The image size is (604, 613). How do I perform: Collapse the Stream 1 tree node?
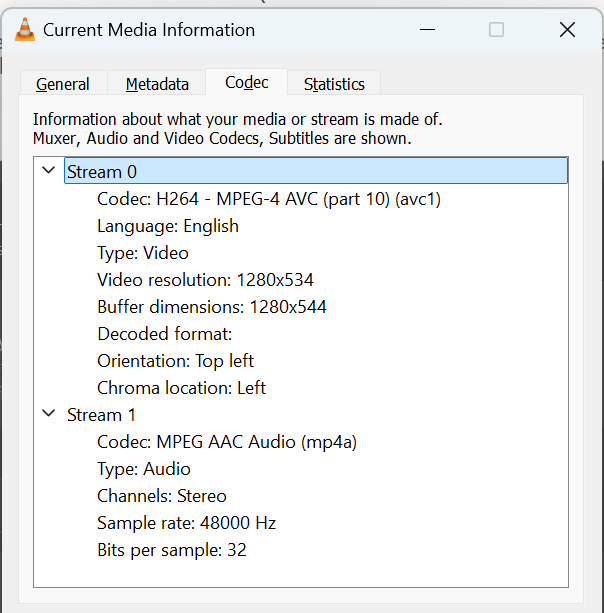48,414
